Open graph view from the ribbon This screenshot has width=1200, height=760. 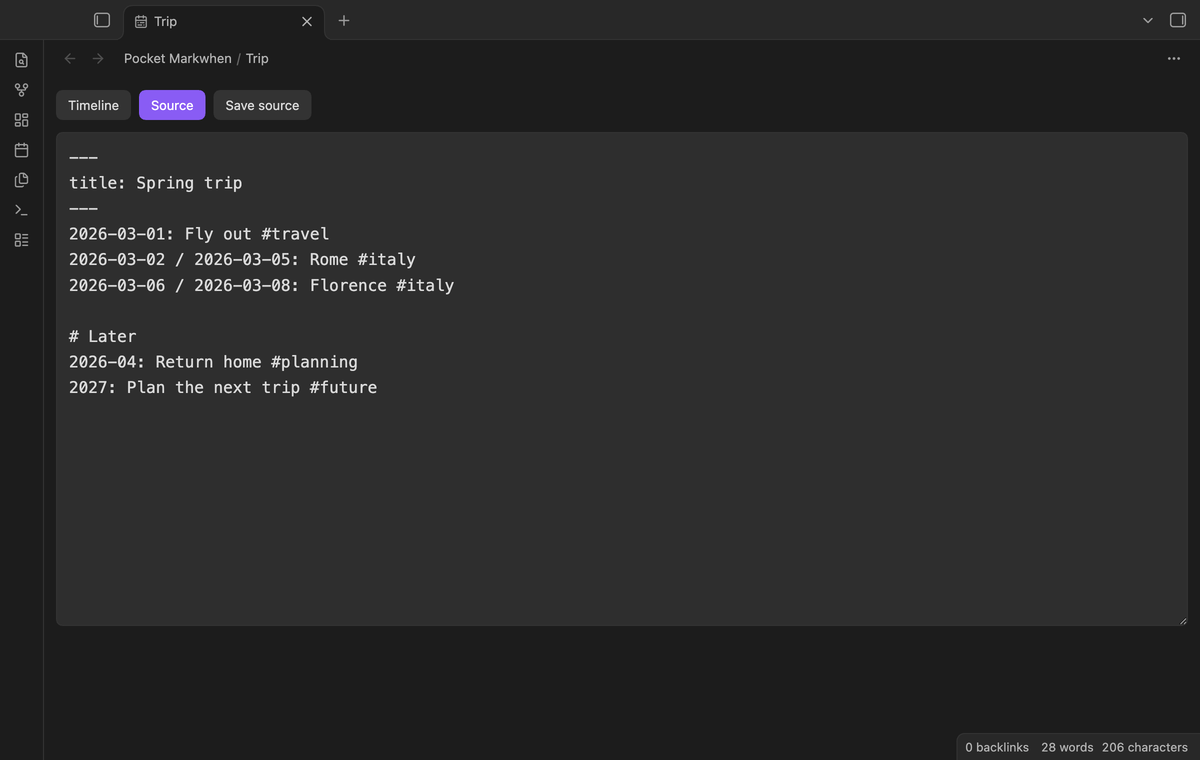(x=21, y=90)
